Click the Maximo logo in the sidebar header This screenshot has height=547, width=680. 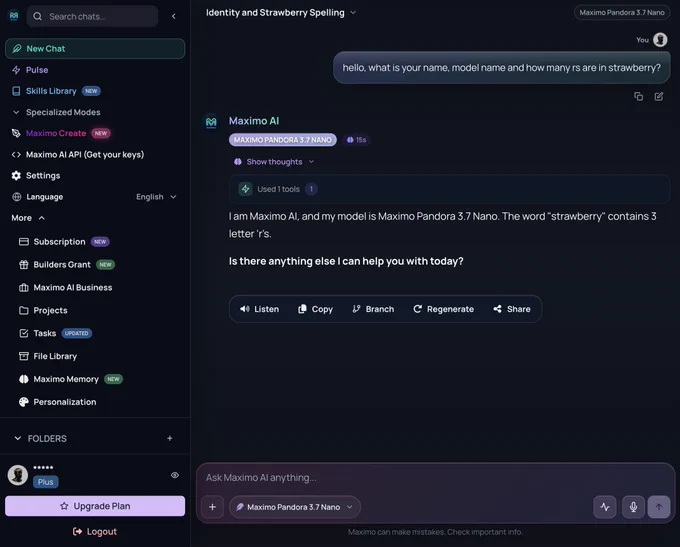(x=14, y=16)
